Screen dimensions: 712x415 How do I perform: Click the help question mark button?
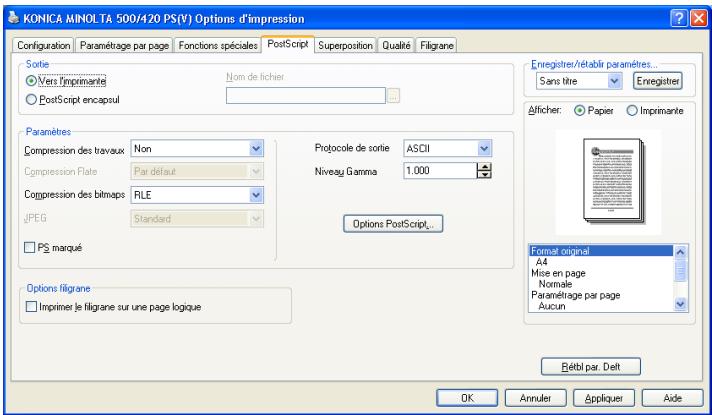[678, 18]
